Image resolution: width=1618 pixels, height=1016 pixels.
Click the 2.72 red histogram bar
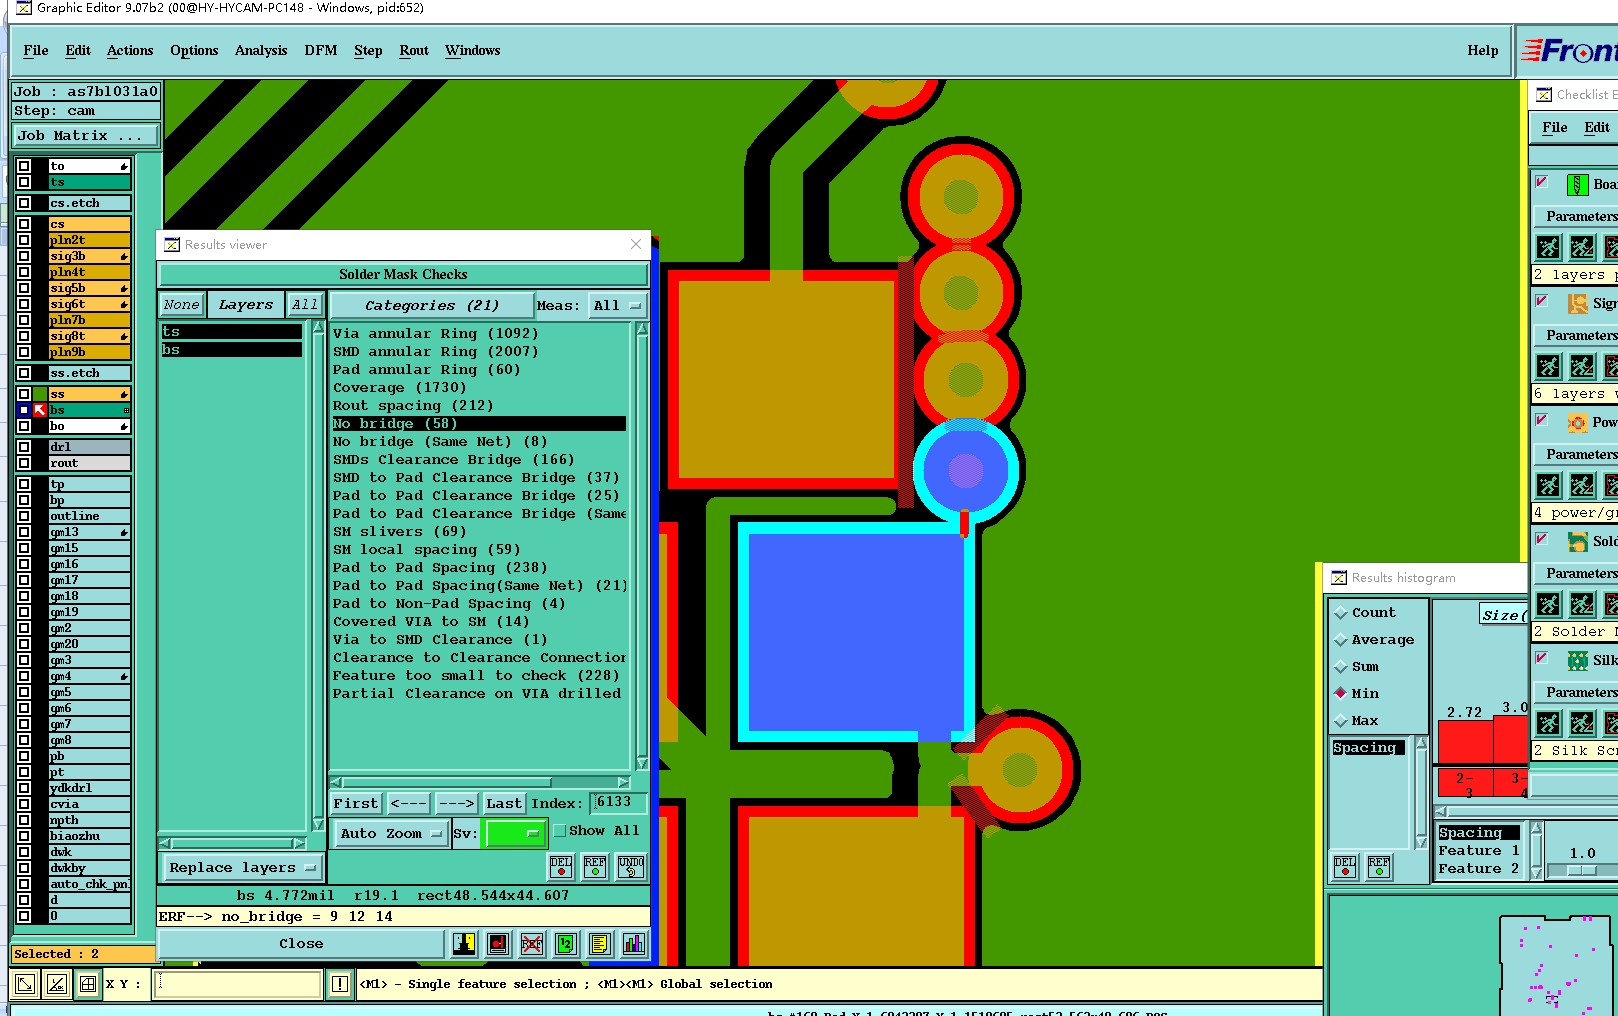click(1465, 743)
